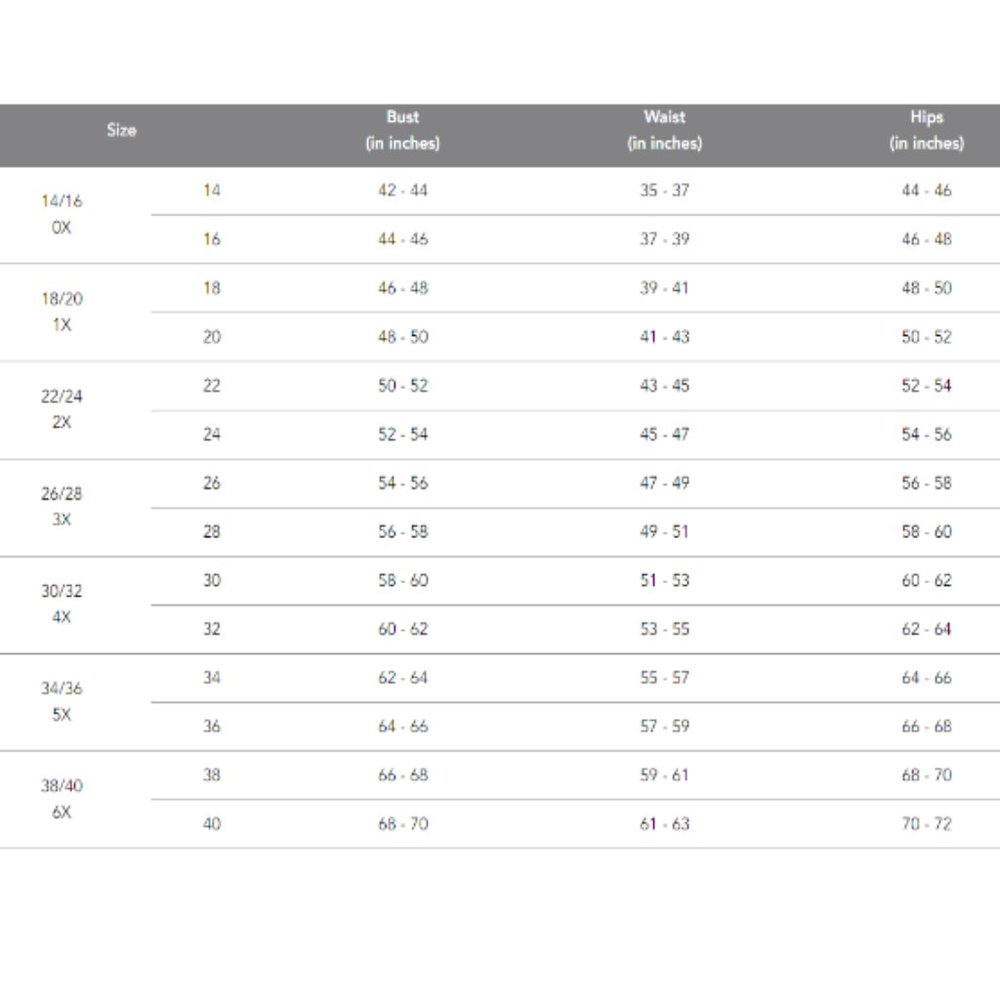Click waist value 39 - 41

(665, 288)
